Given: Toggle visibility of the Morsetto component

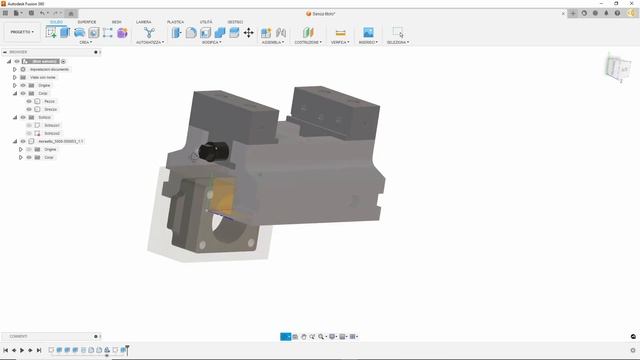Looking at the screenshot, I should [23, 141].
